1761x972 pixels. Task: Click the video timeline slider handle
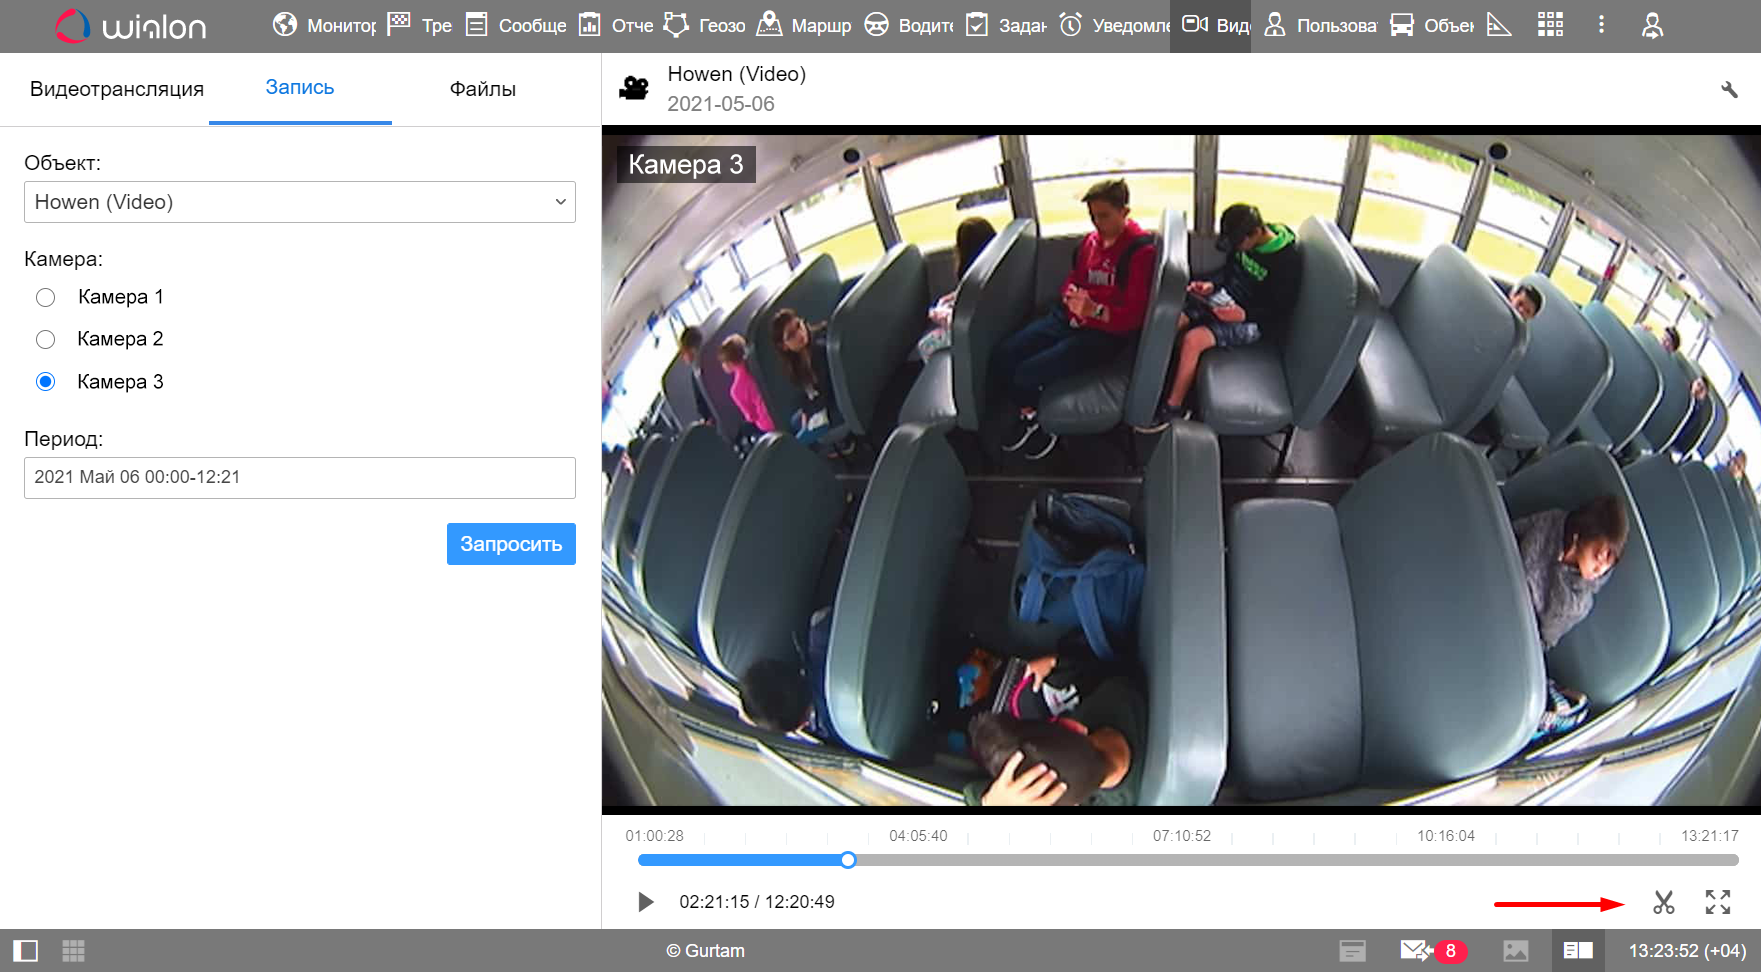click(848, 860)
